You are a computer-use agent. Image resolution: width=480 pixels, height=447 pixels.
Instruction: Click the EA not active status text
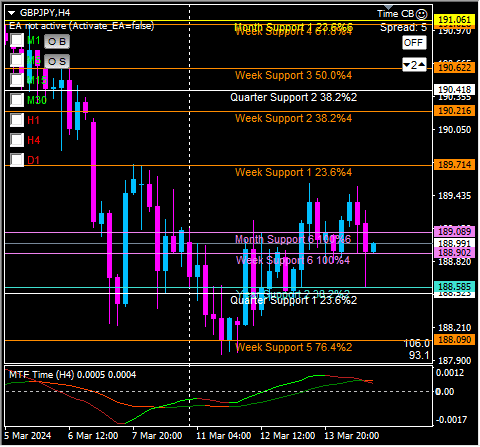pos(82,26)
